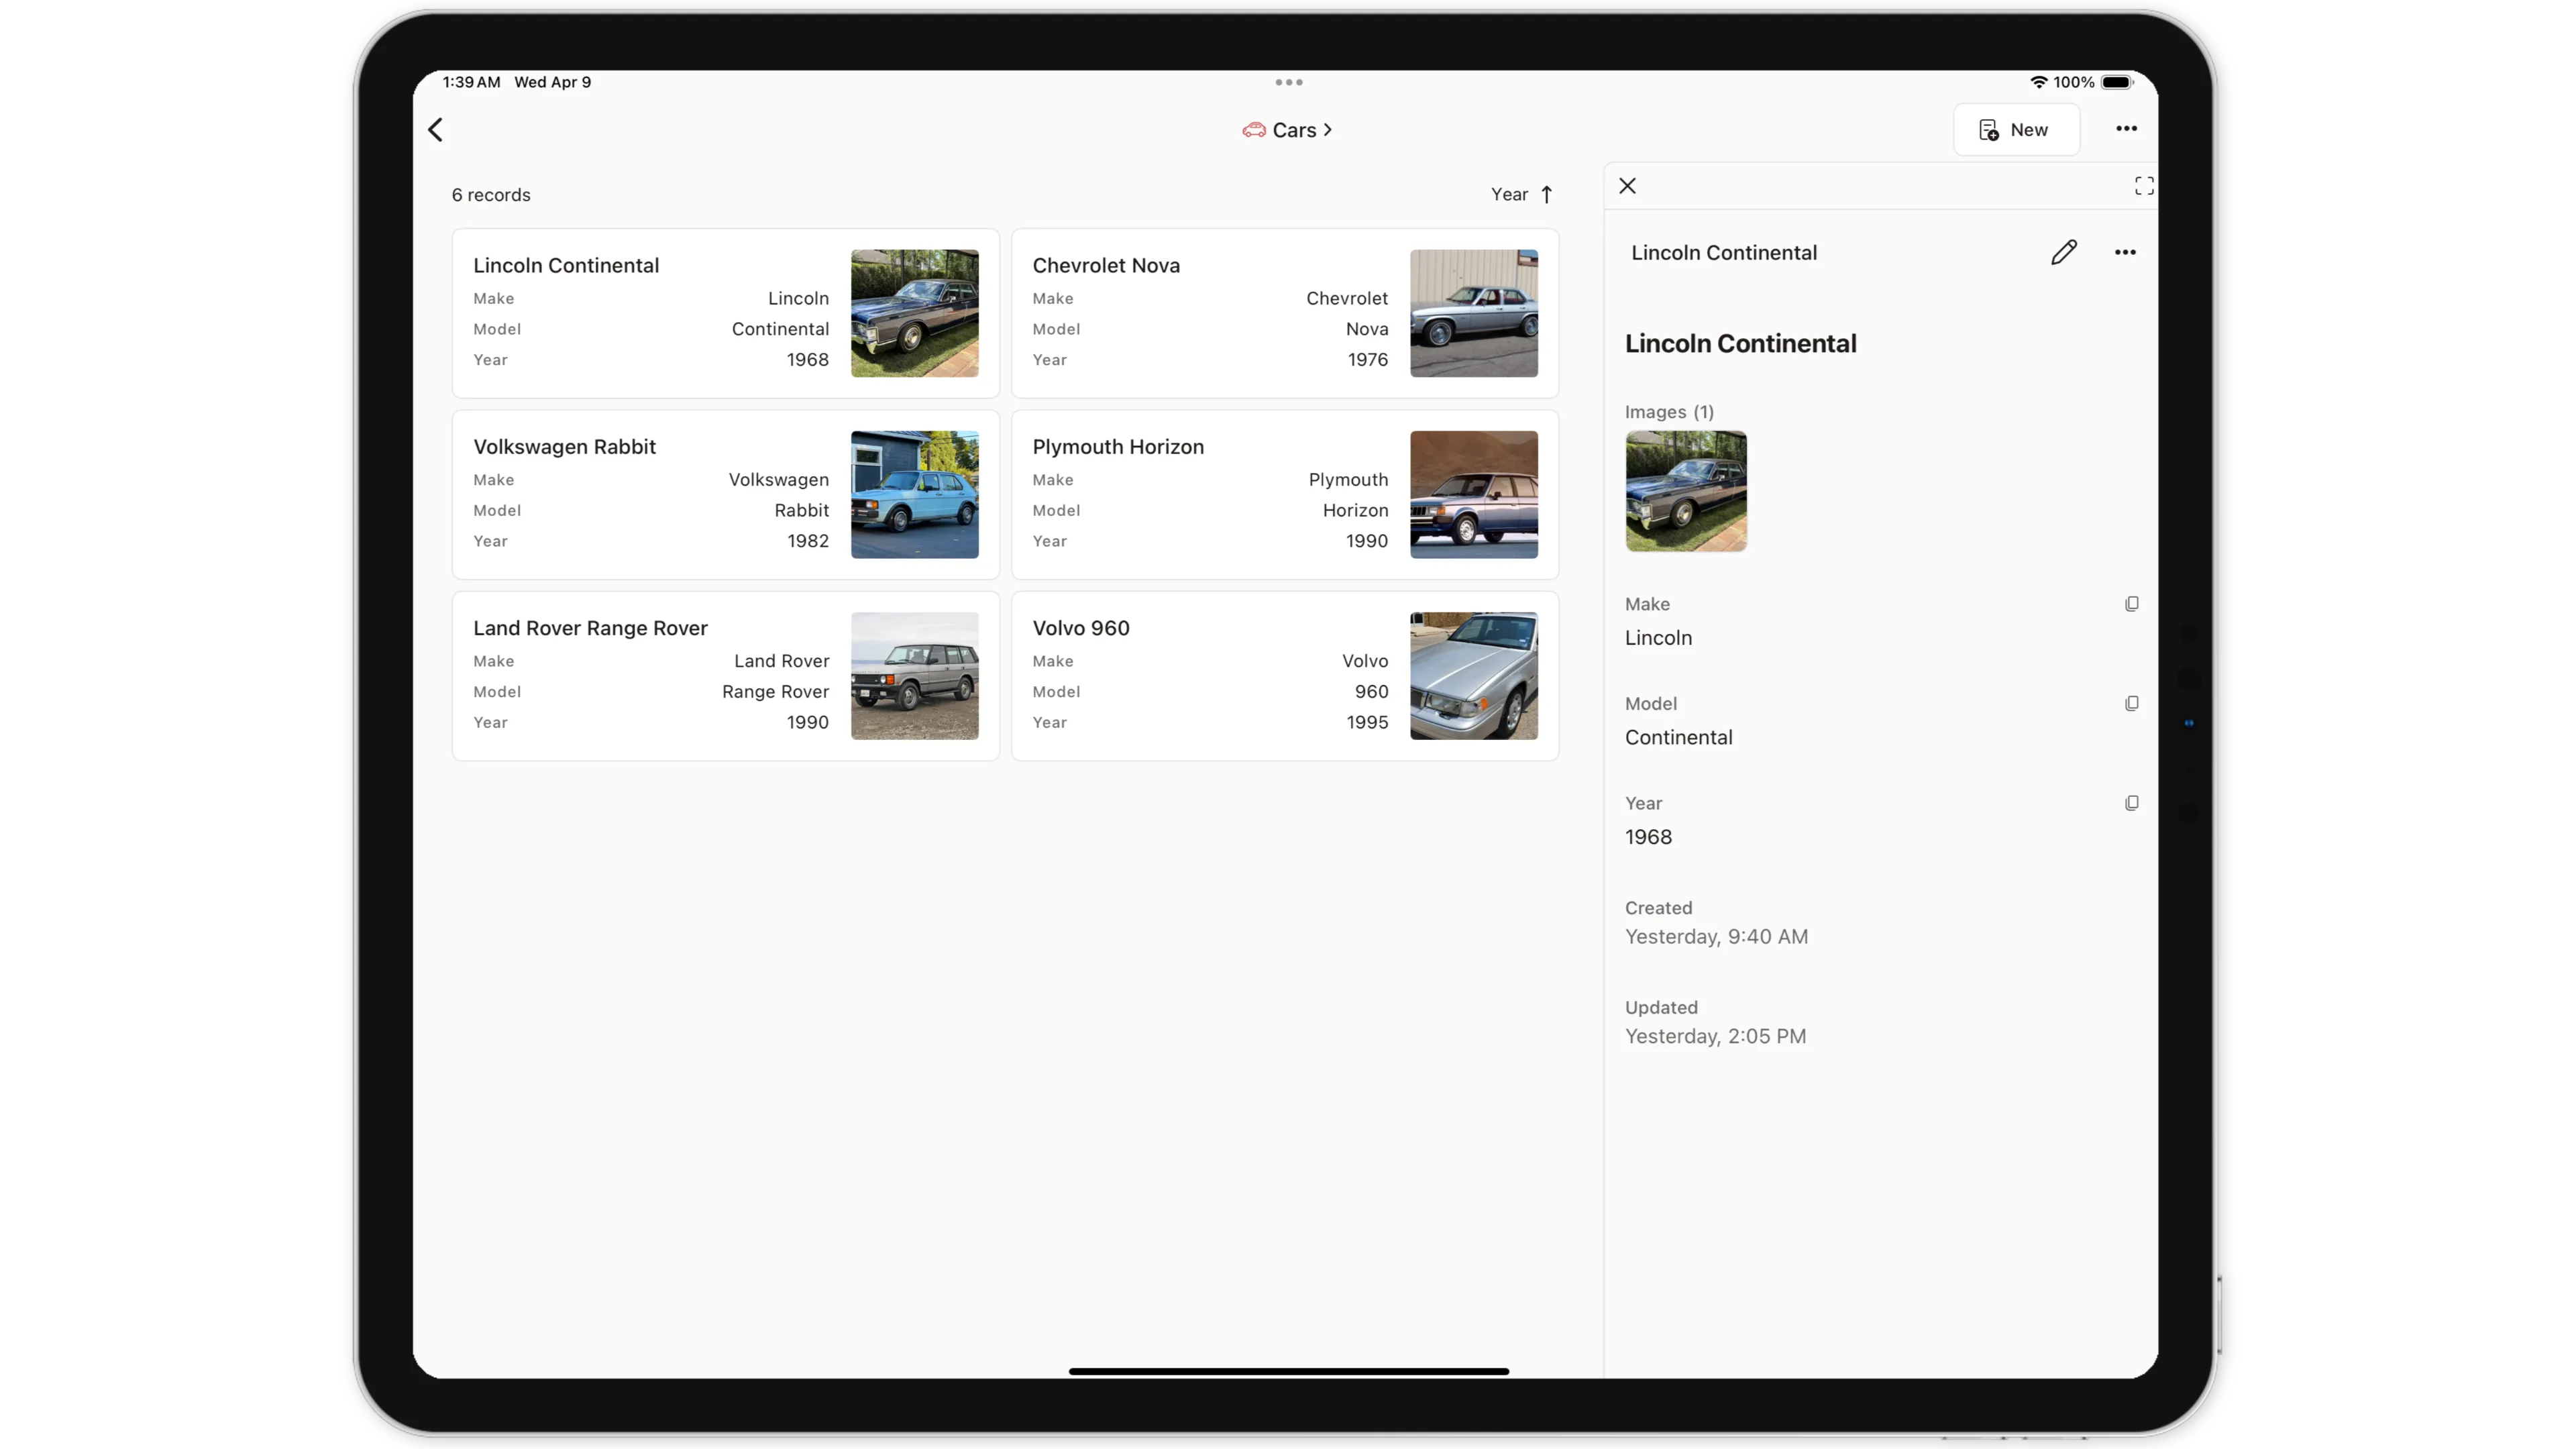Viewport: 2576px width, 1449px height.
Task: Select the Chevrolet Nova card
Action: coord(1284,313)
